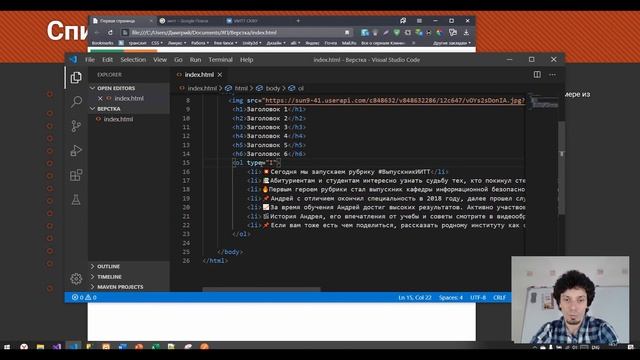Change encoding via UTF-8
640x360 pixels.
point(478,298)
